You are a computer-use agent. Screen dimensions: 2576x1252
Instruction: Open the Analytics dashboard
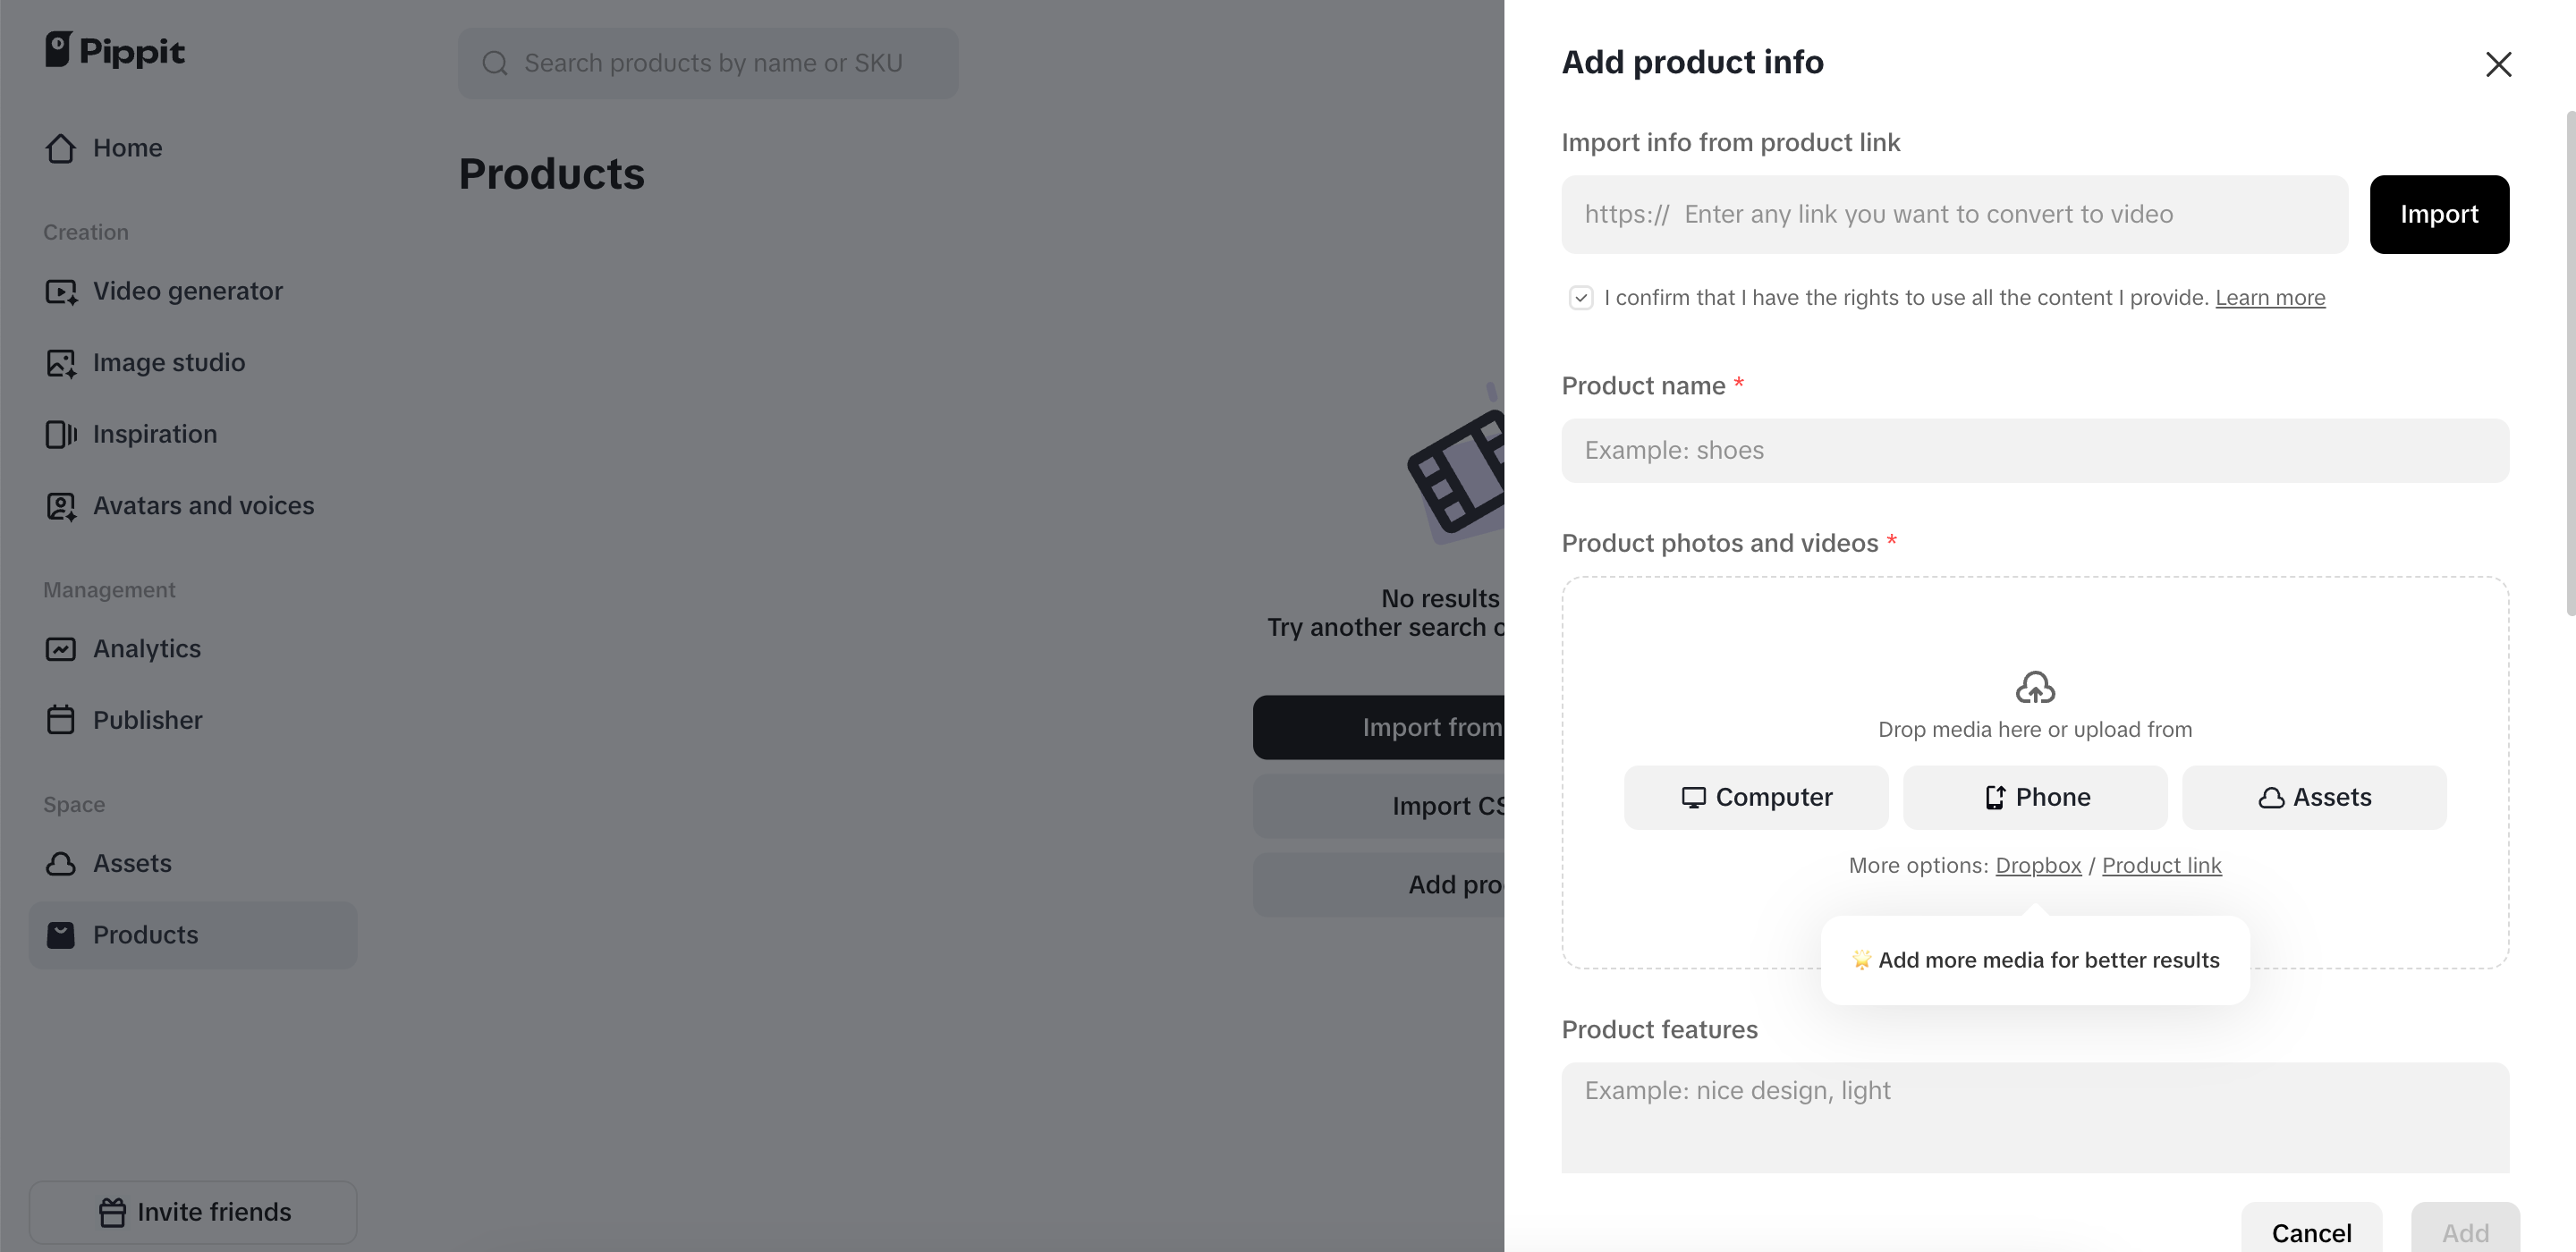coord(147,648)
